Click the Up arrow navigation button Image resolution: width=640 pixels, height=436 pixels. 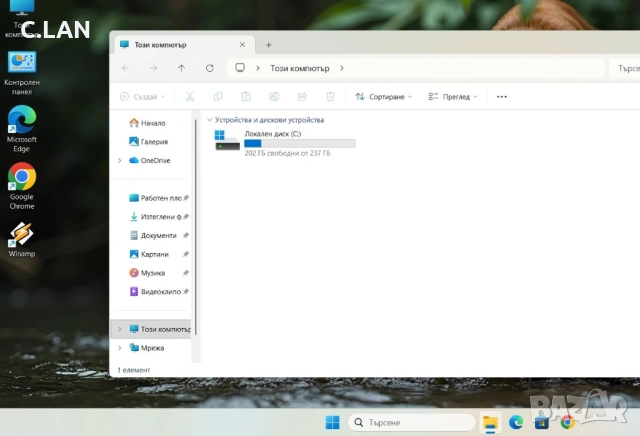click(x=181, y=68)
